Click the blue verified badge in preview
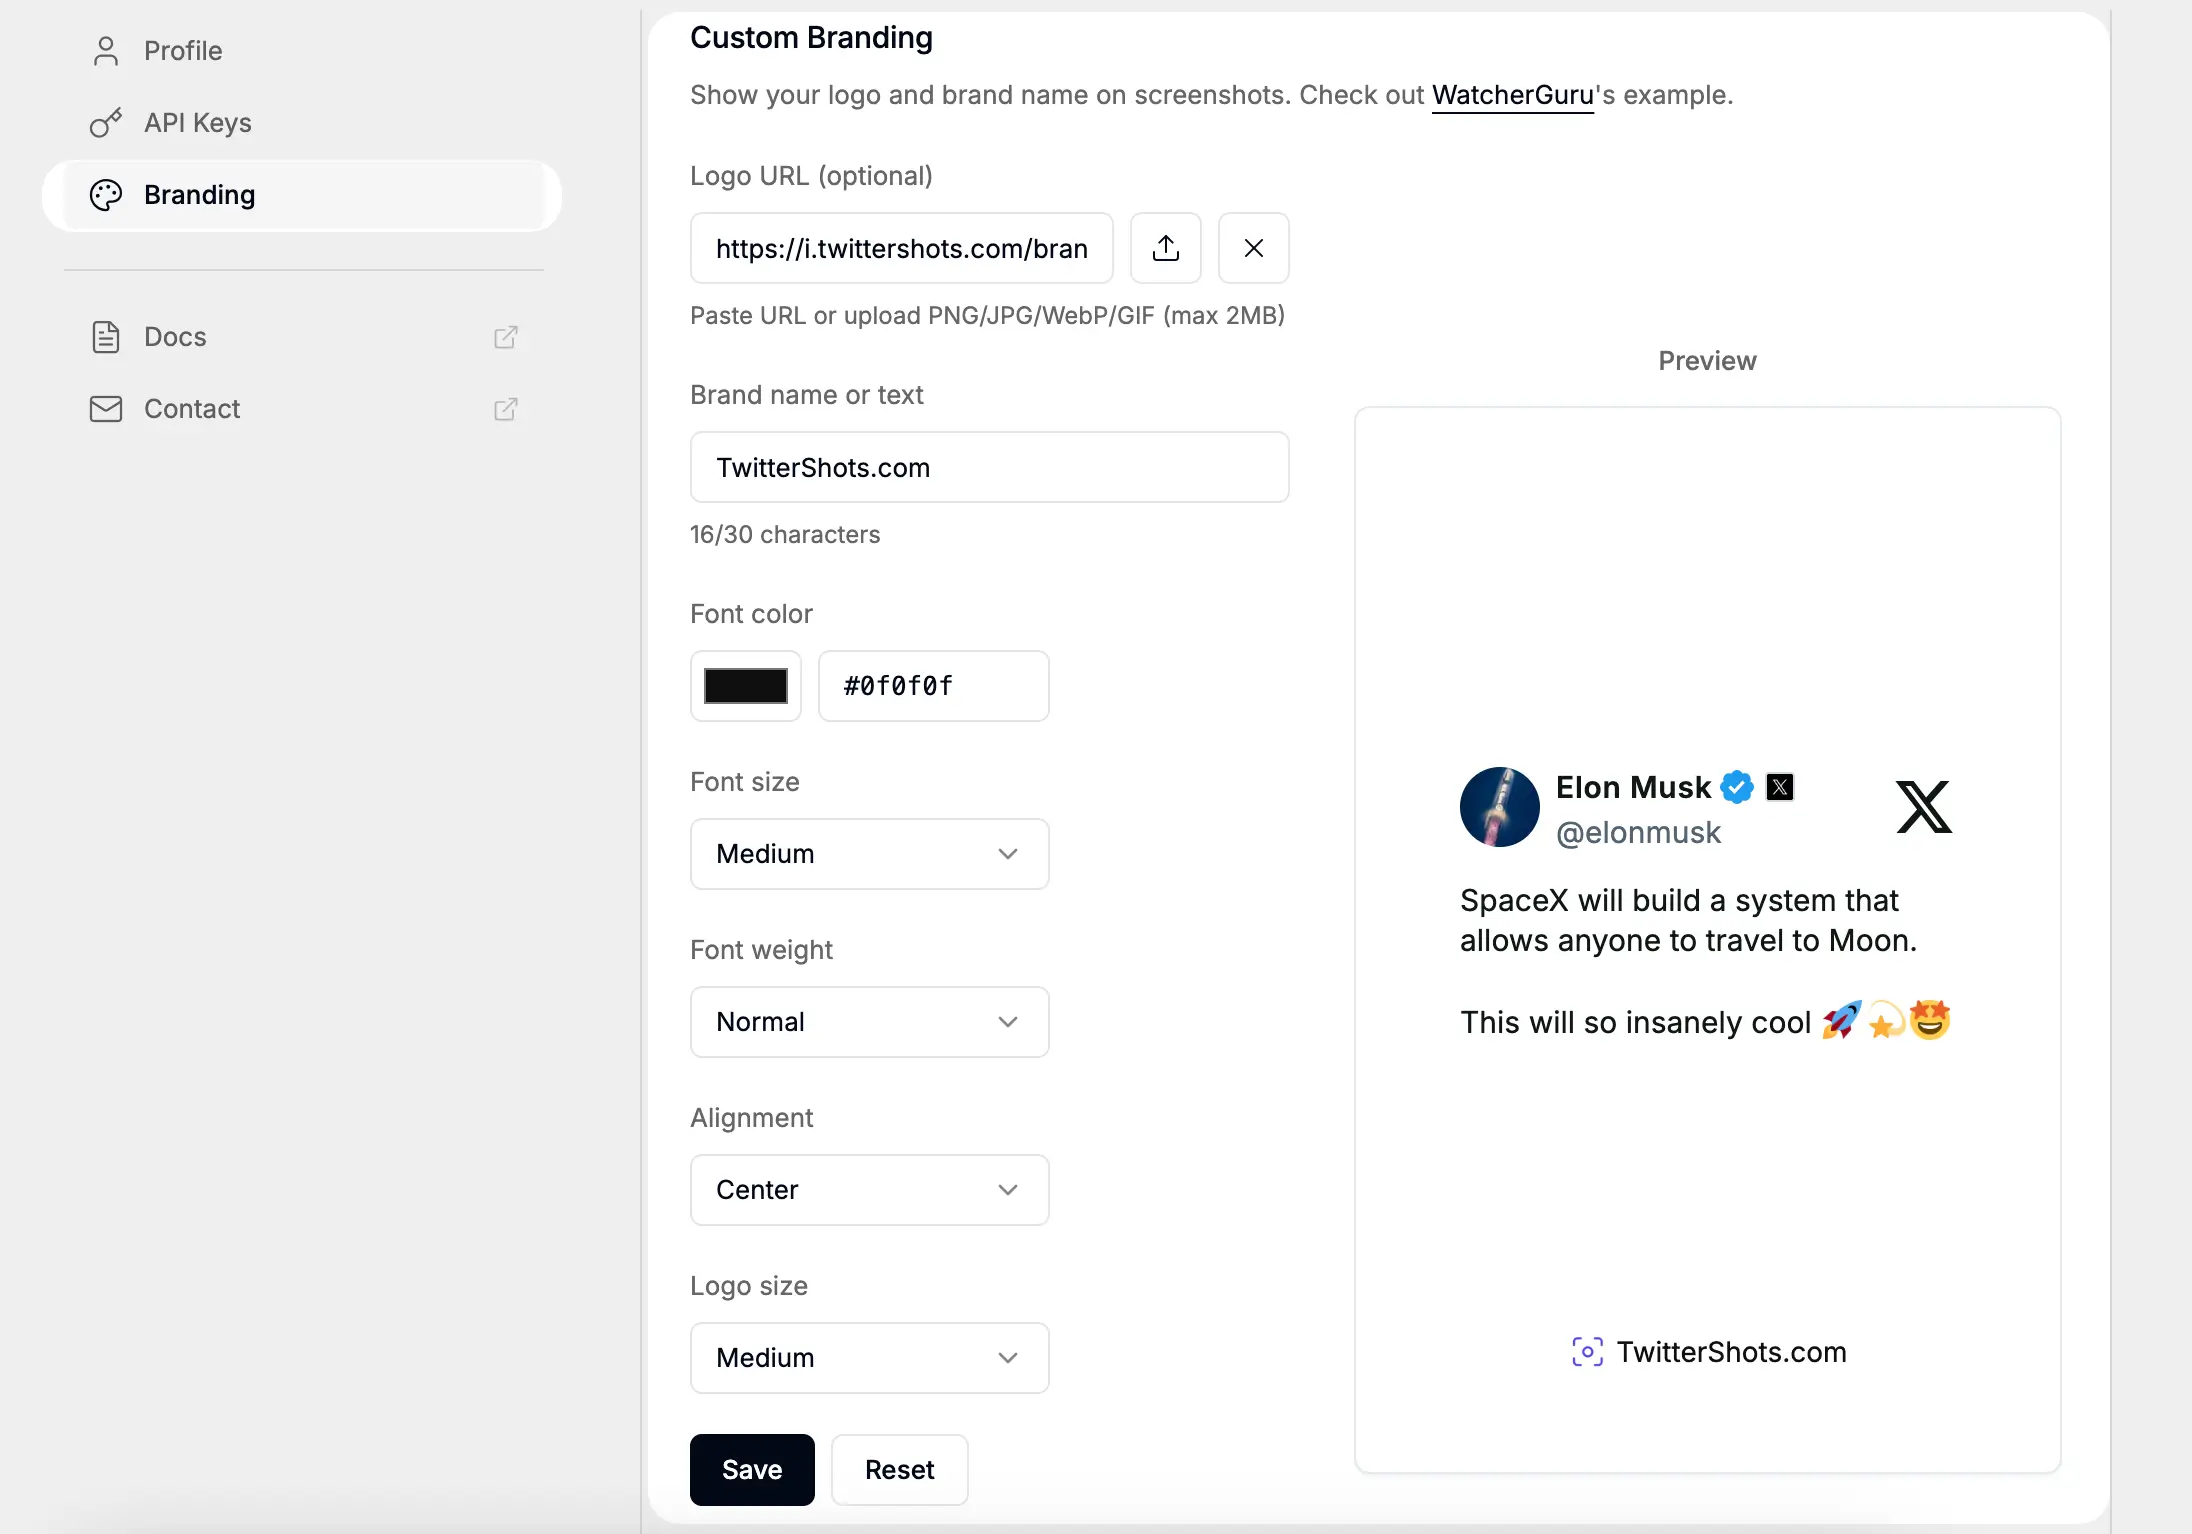The width and height of the screenshot is (2192, 1534). (x=1737, y=788)
